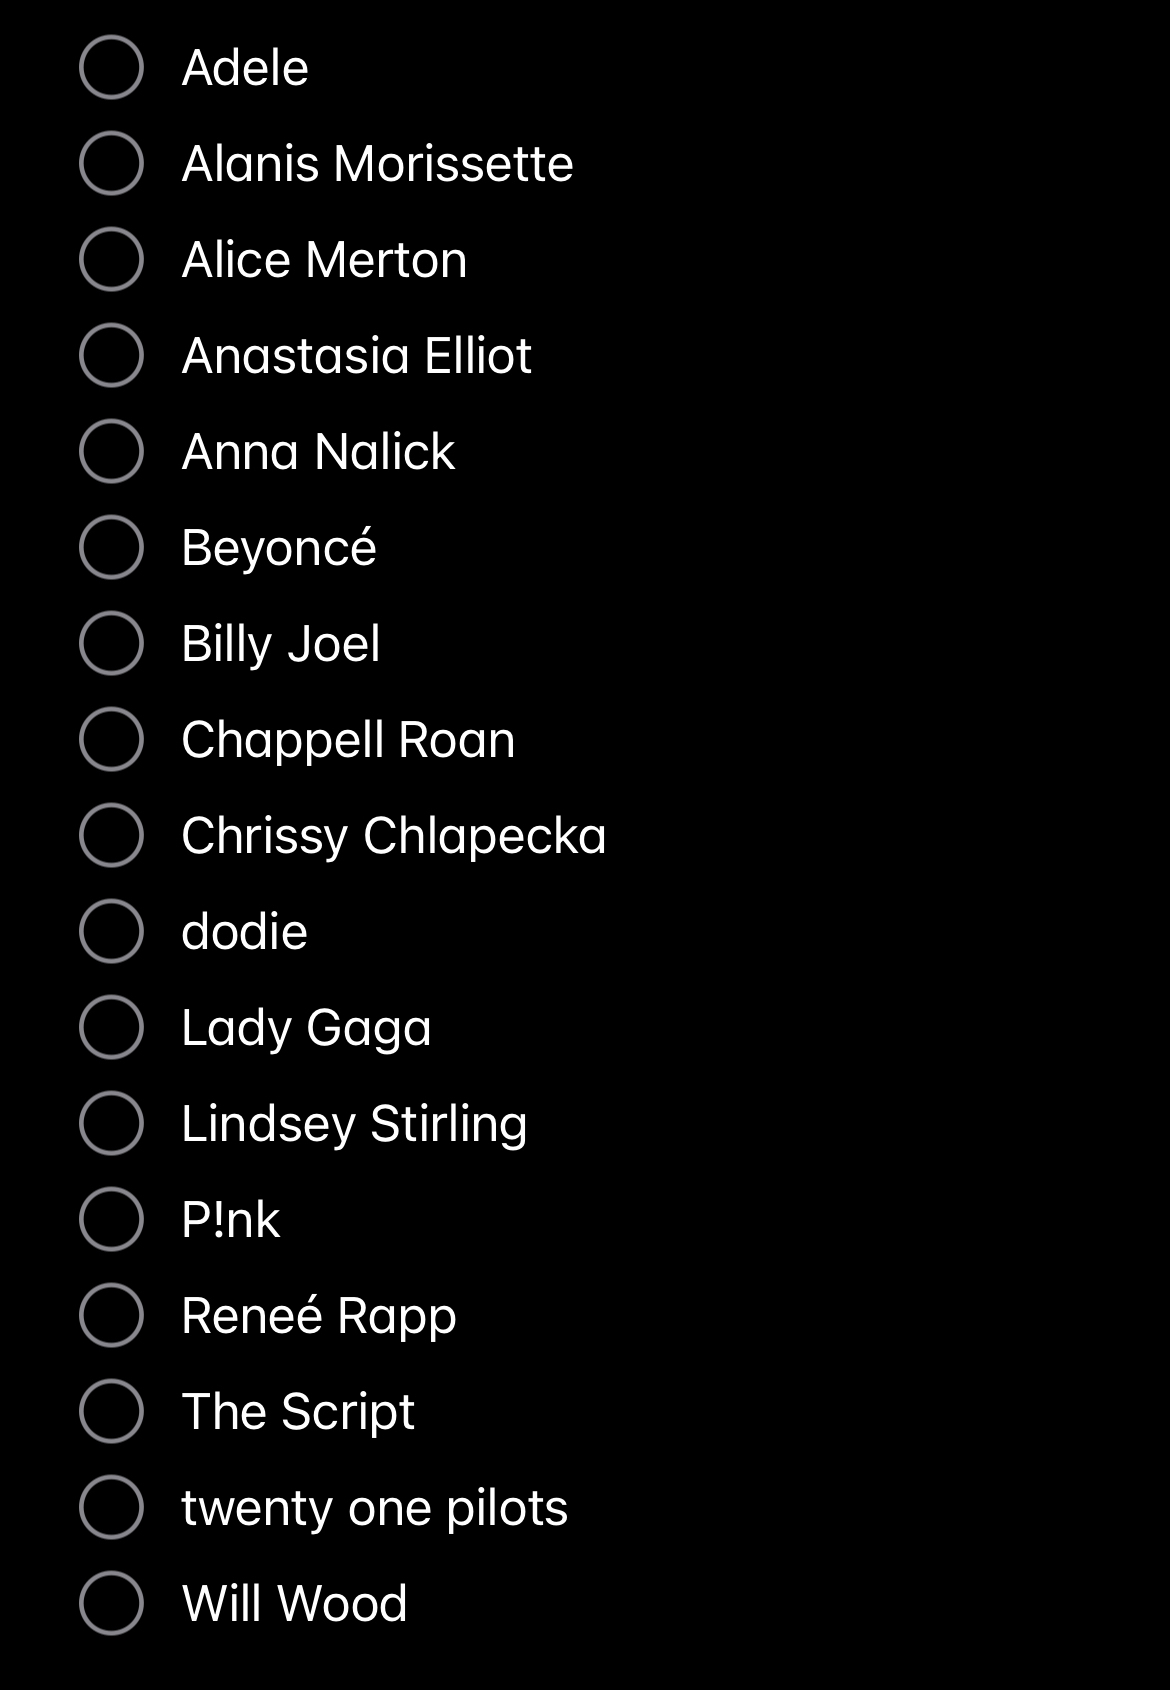Tap the circle beside Lindsey Stirling
The height and width of the screenshot is (1690, 1170).
111,1124
